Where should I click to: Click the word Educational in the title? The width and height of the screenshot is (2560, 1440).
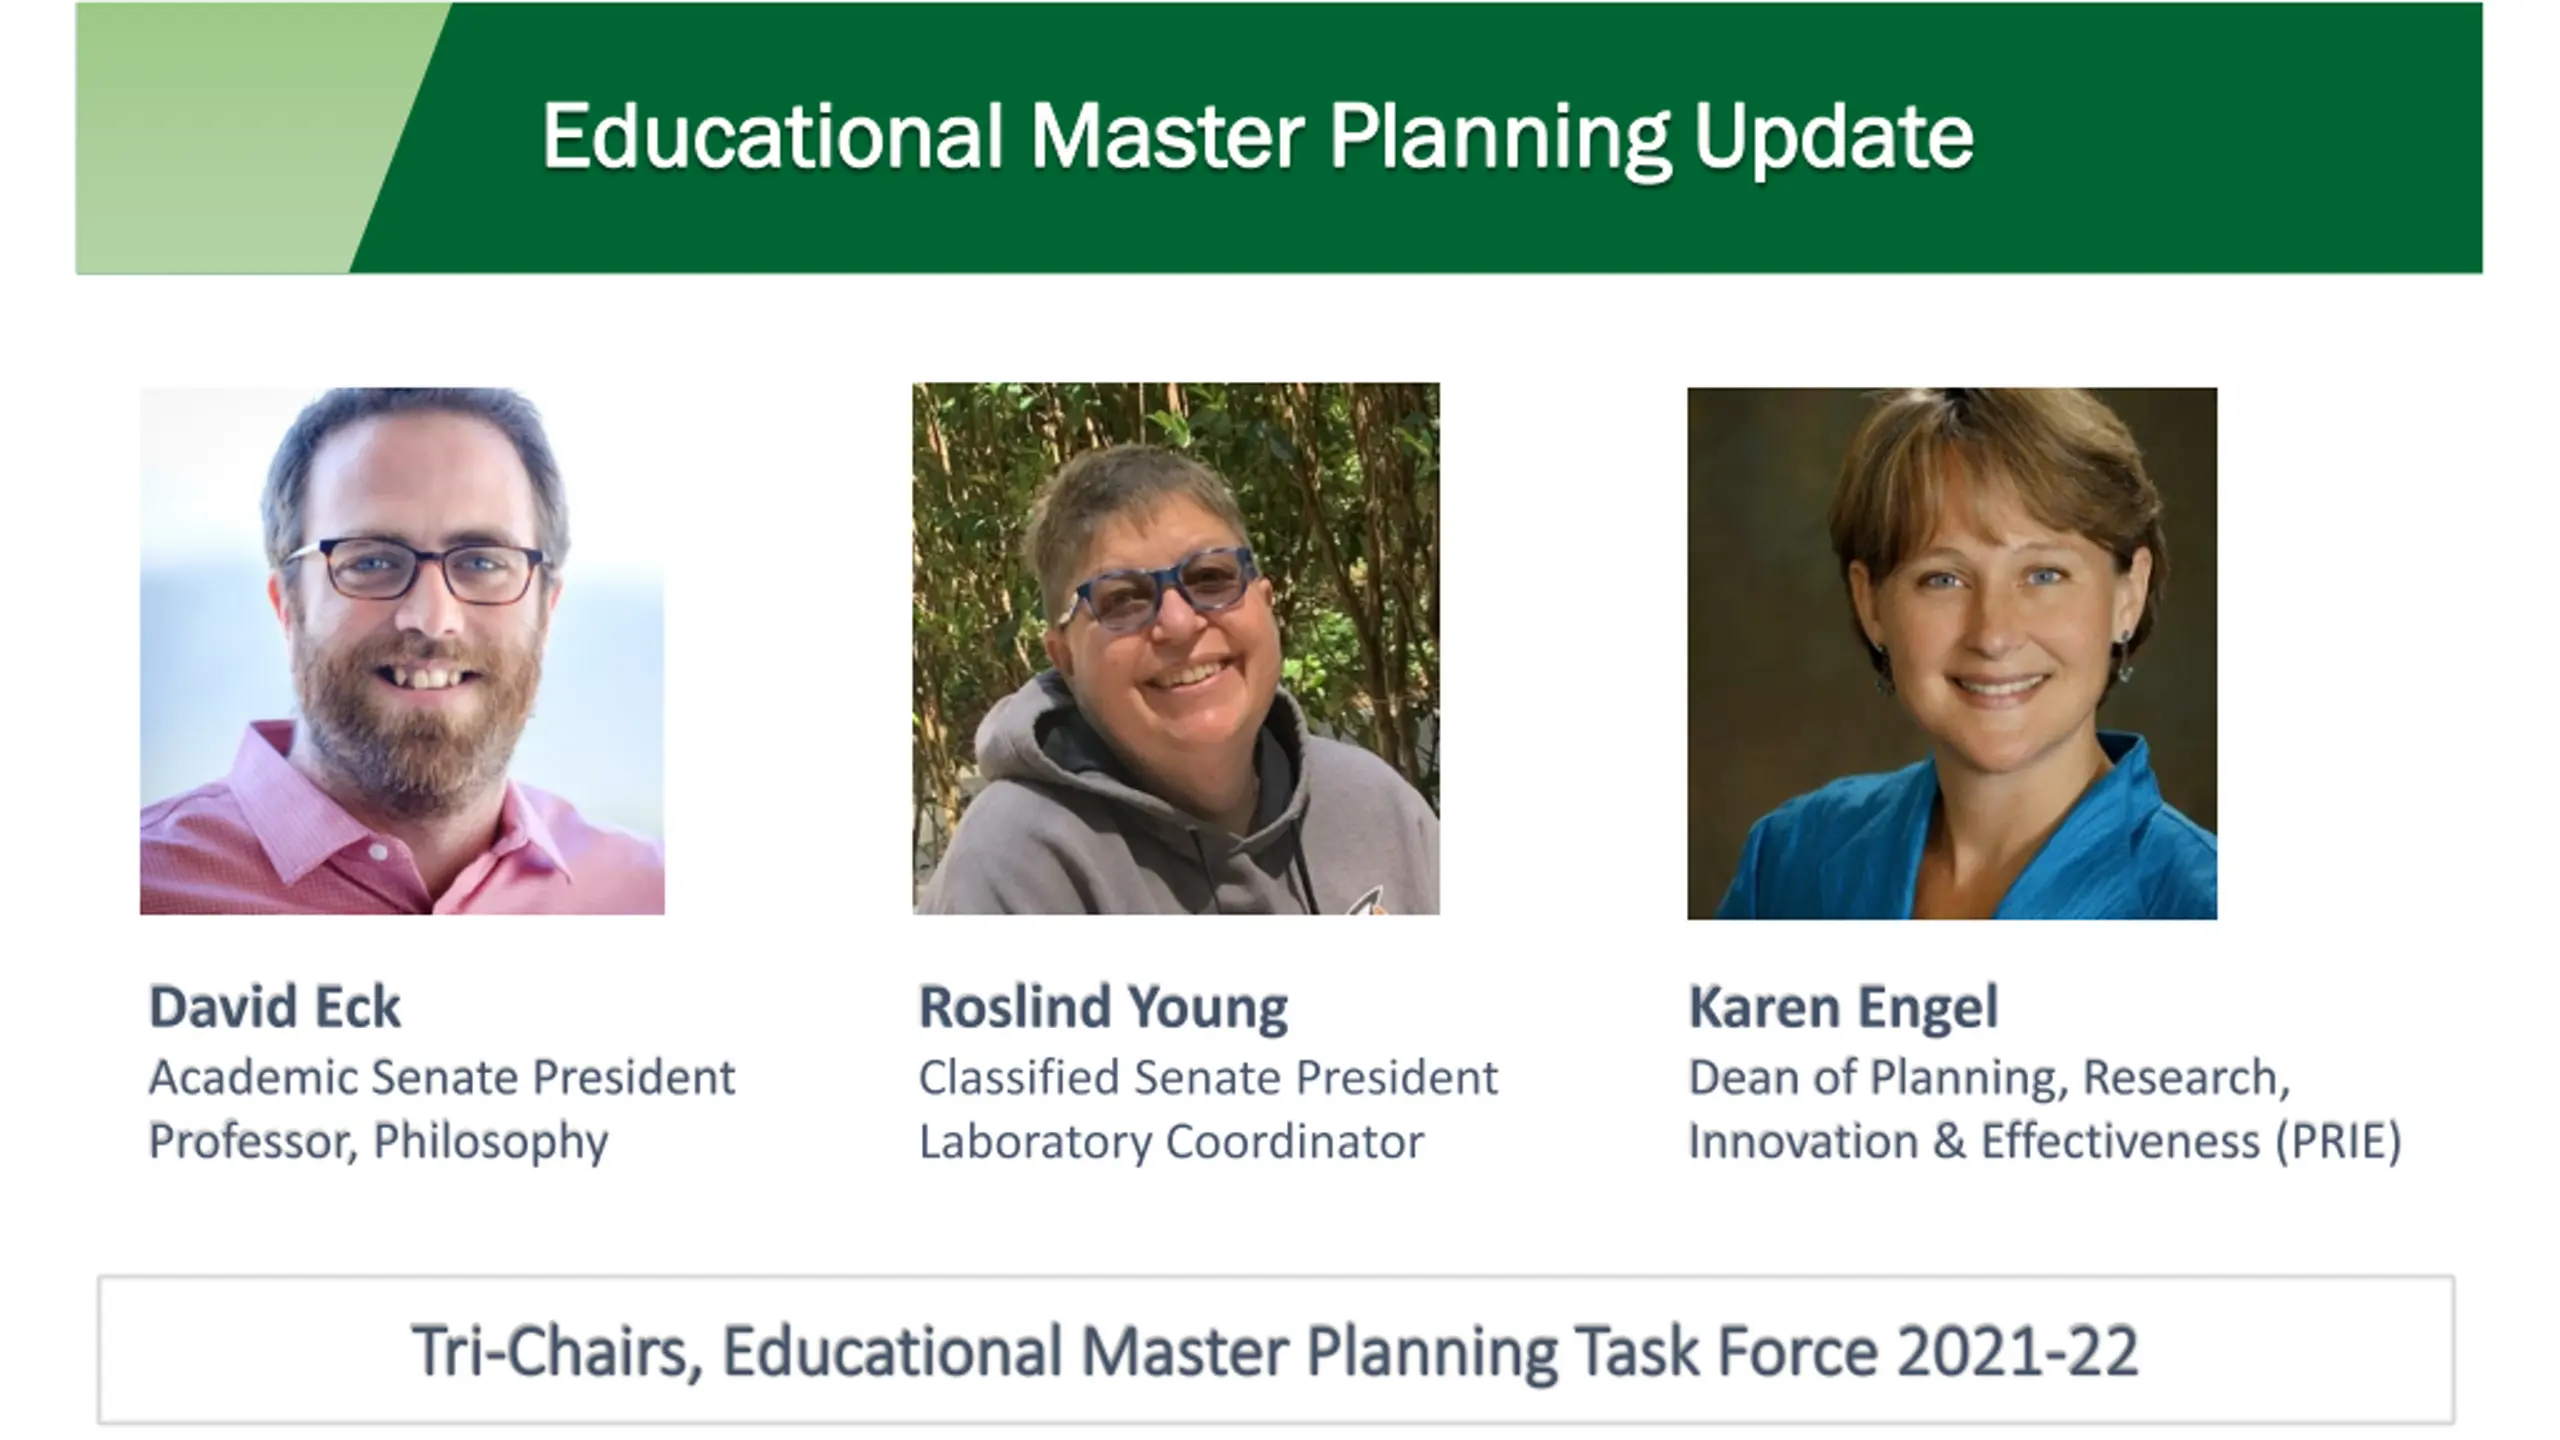point(772,137)
